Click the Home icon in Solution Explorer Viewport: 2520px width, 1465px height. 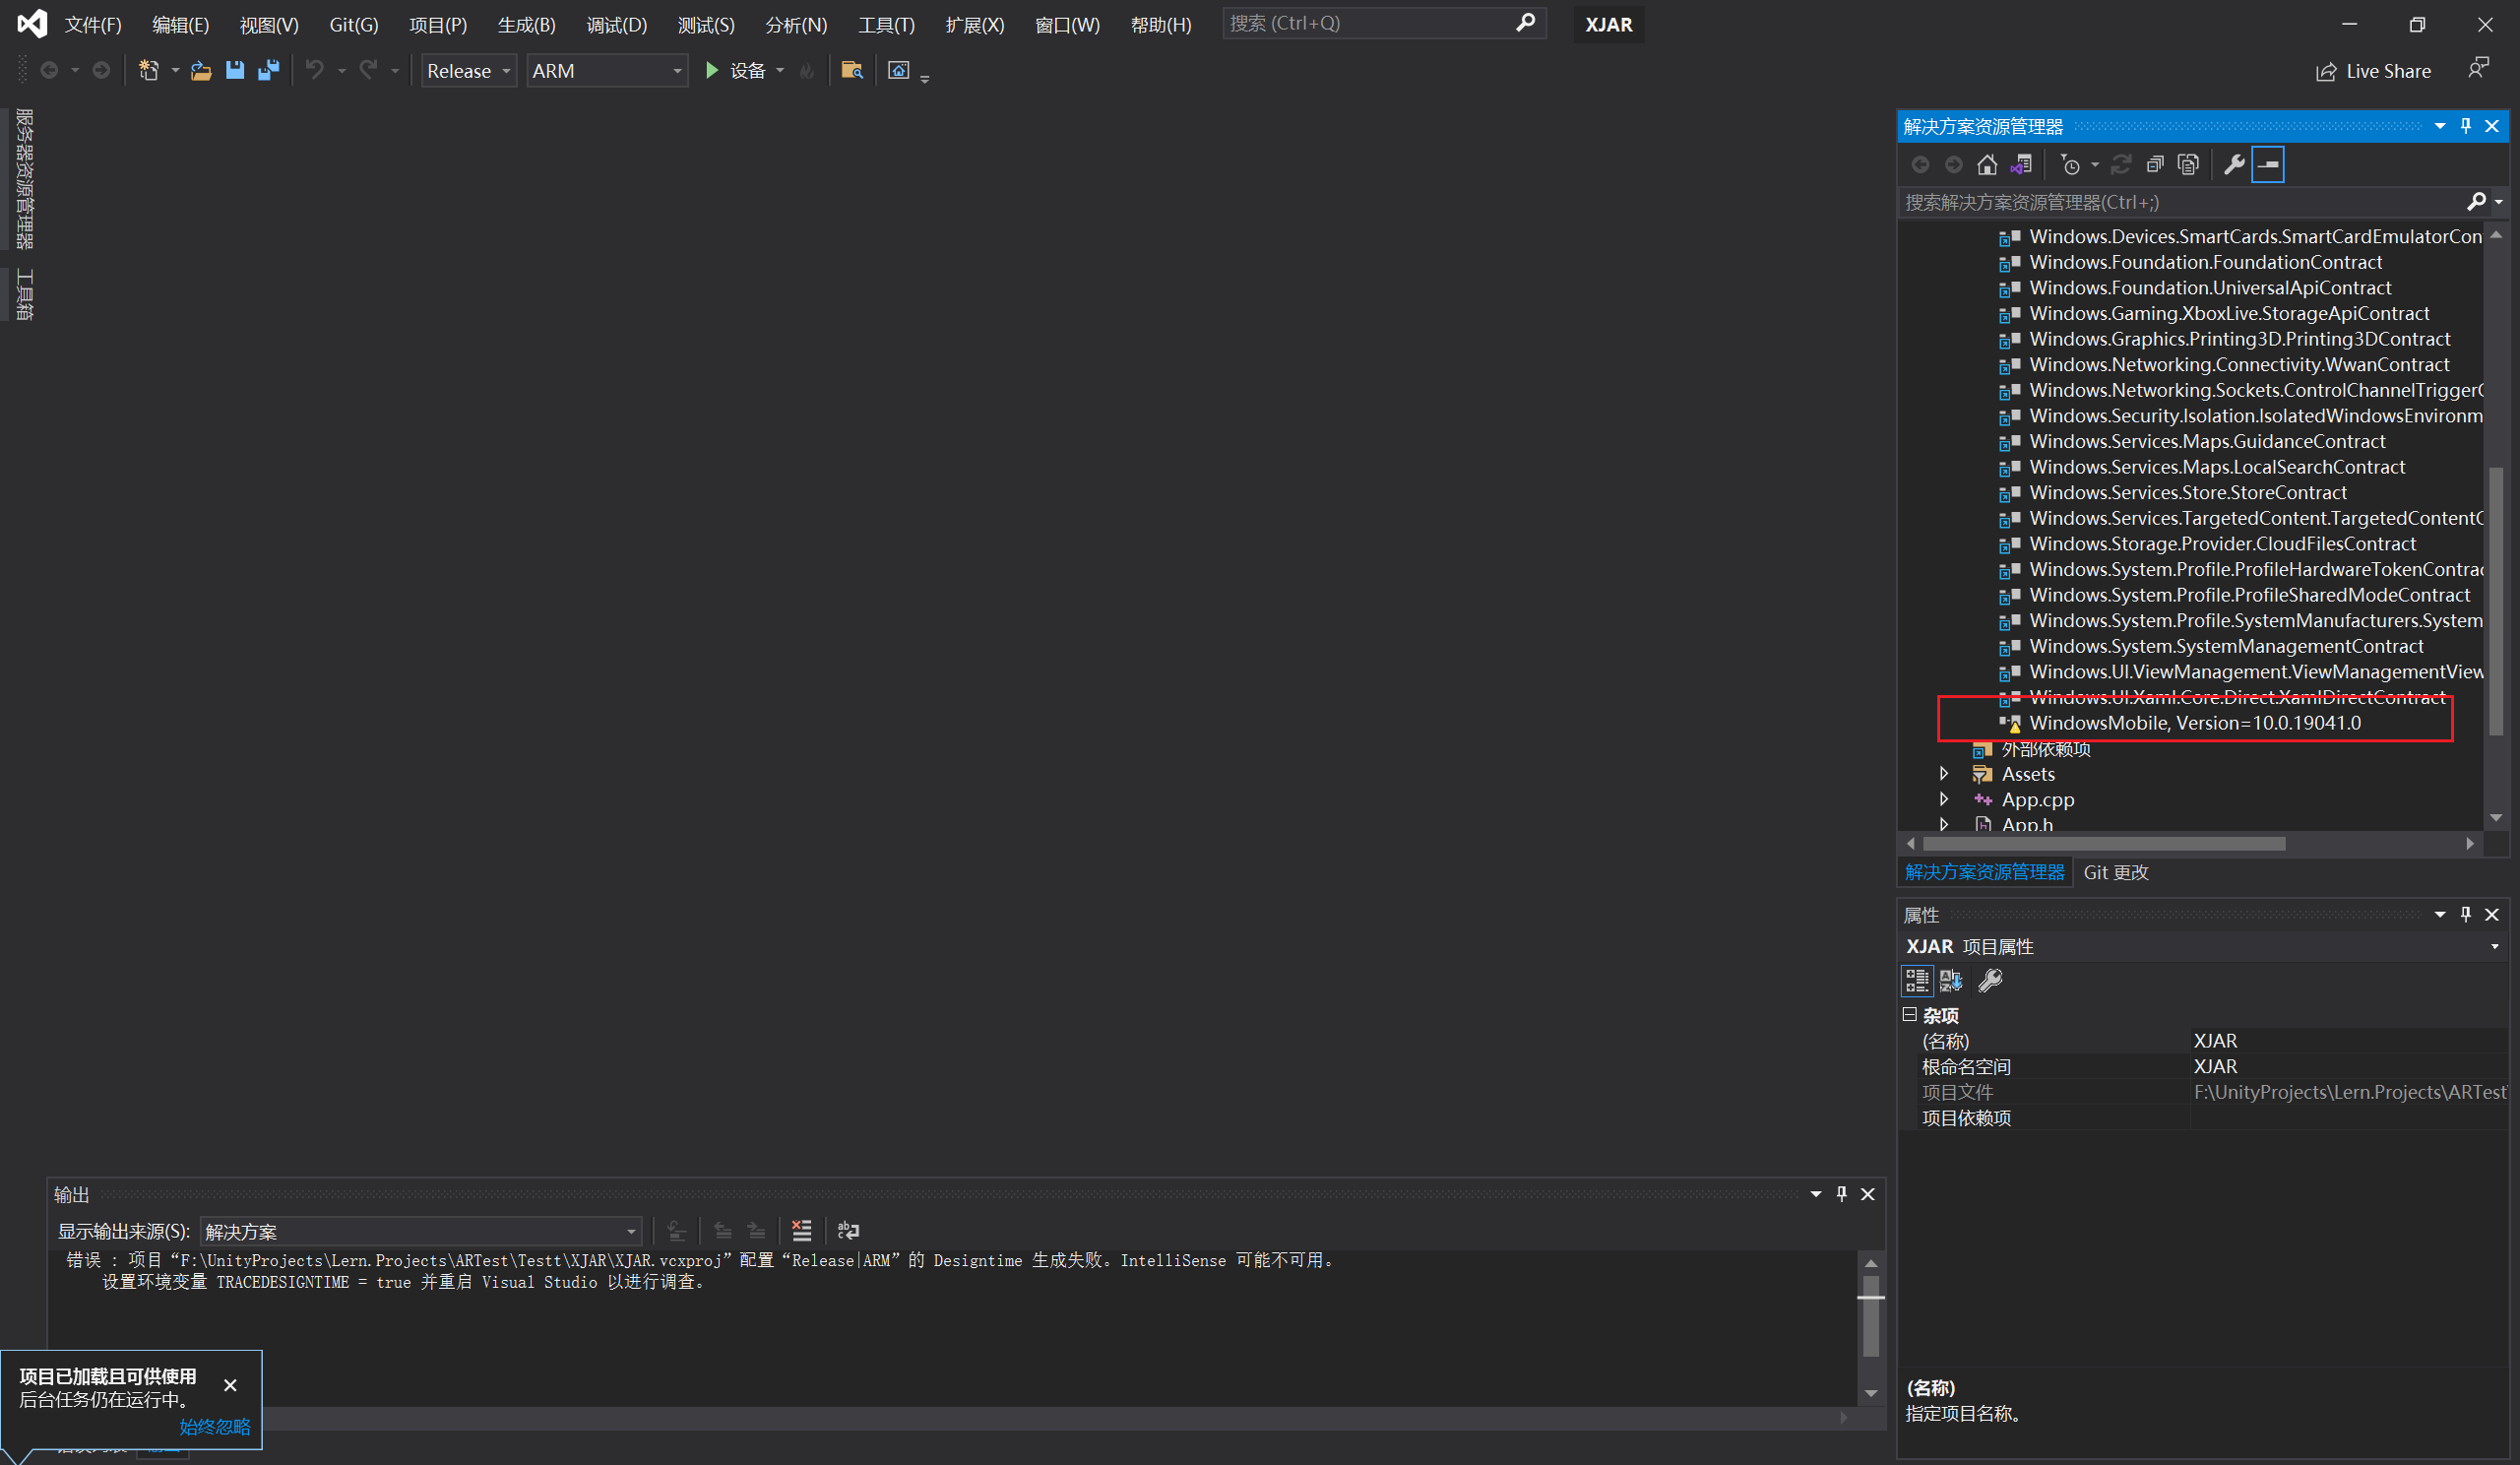tap(1987, 164)
